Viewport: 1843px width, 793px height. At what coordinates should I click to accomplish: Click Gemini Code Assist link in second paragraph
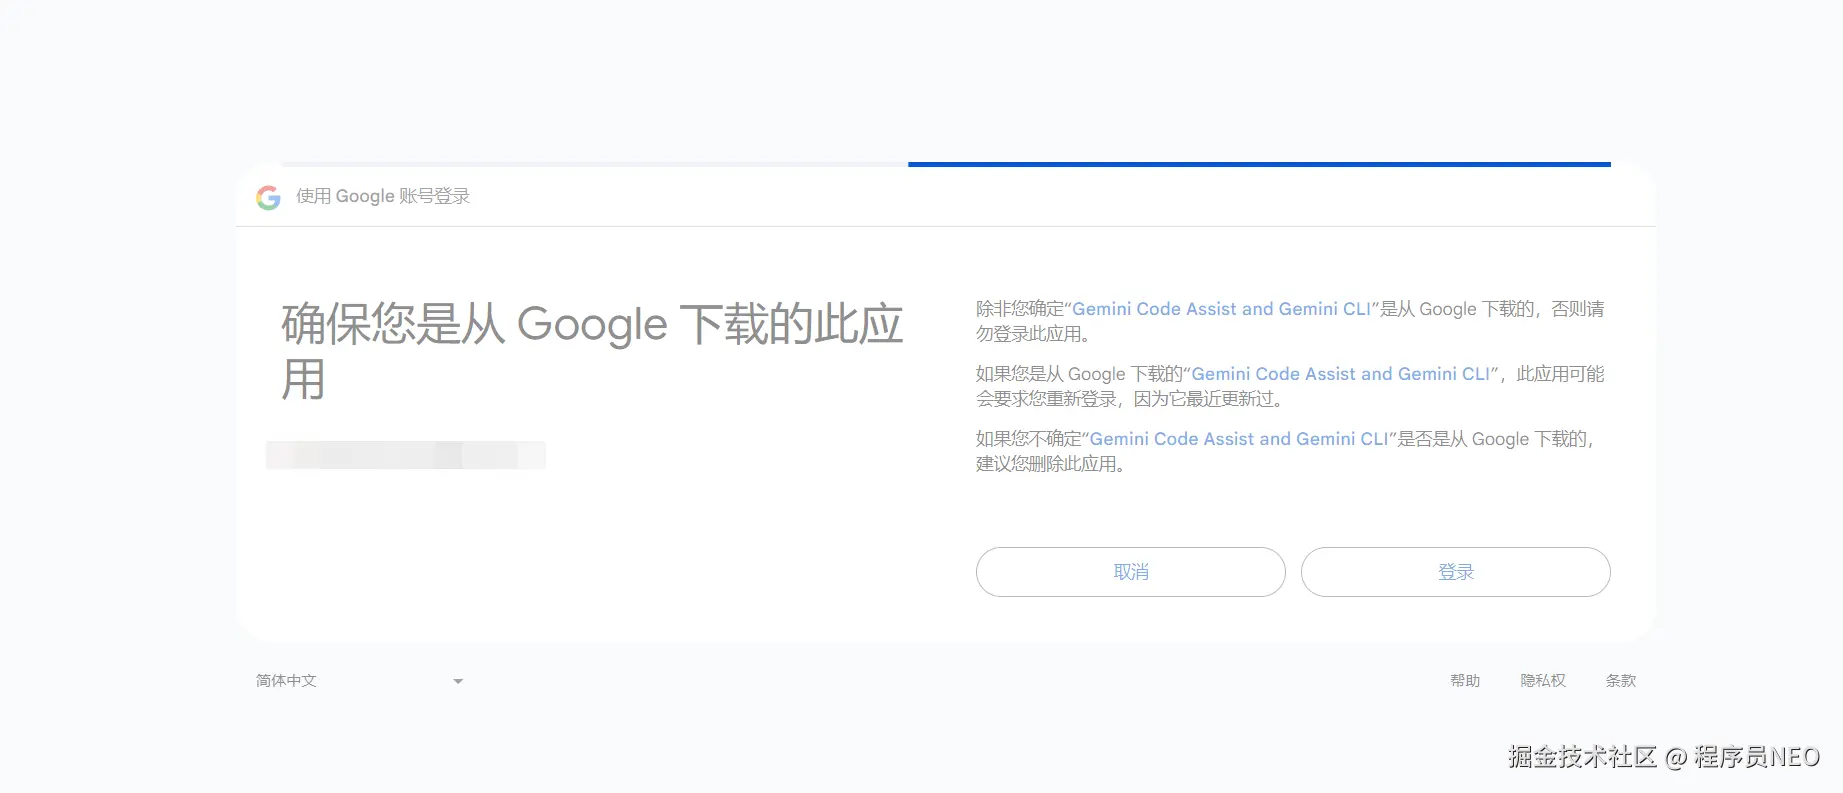tap(1340, 374)
